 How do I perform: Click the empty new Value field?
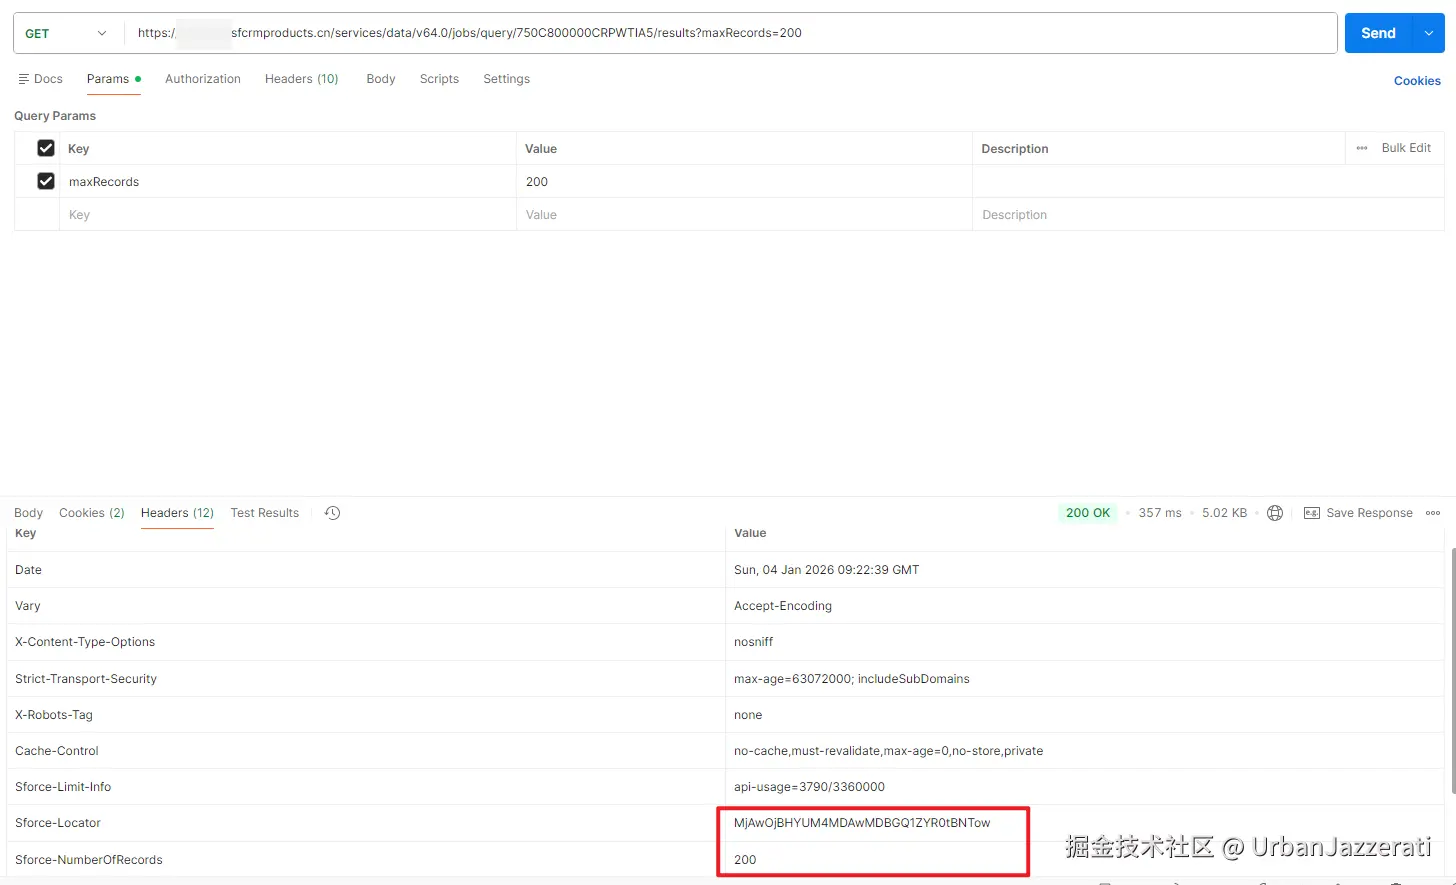(x=744, y=214)
